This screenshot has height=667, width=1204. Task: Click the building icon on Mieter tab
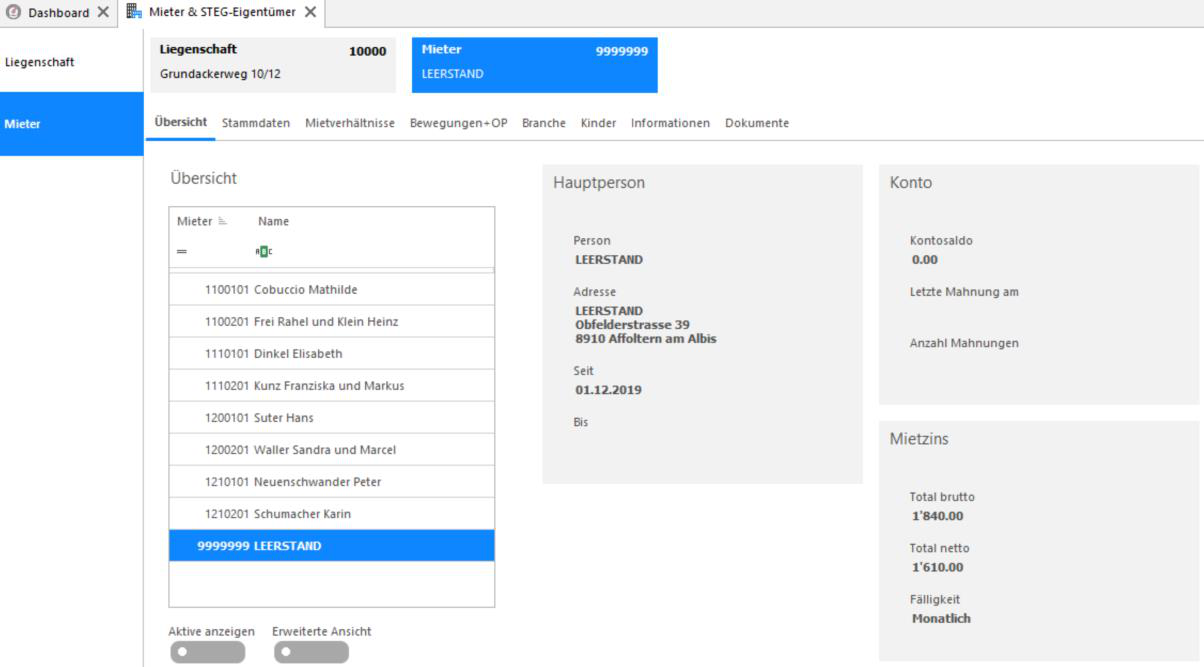coord(134,12)
